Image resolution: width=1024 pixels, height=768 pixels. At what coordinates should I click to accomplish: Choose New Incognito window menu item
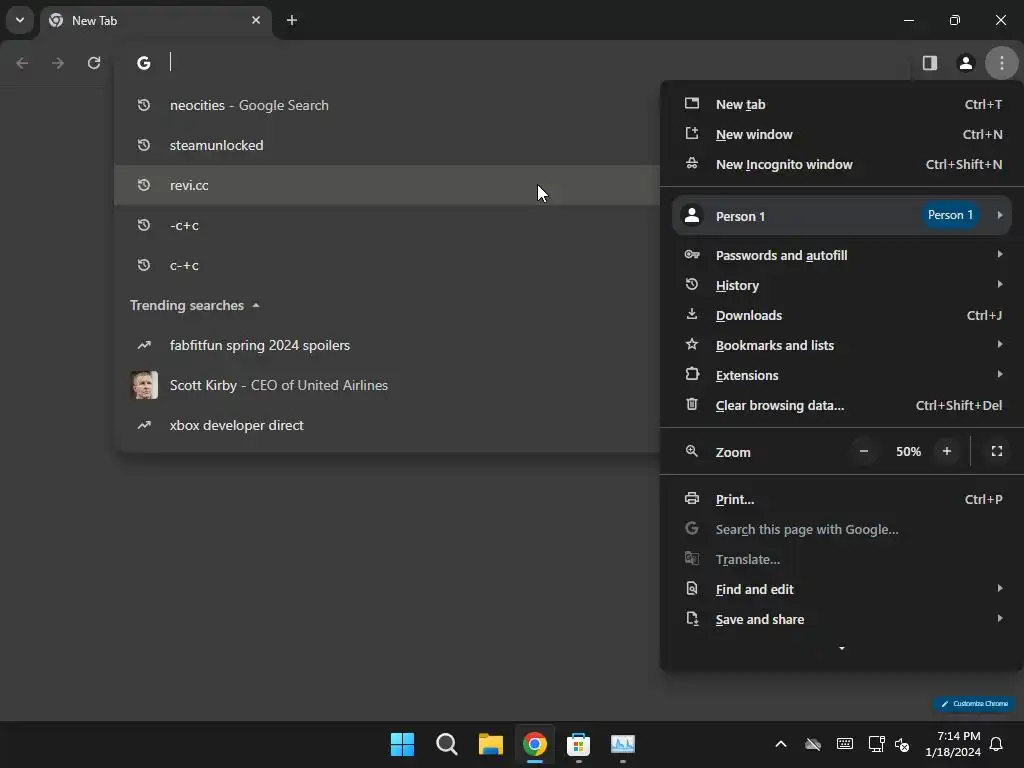click(x=842, y=164)
